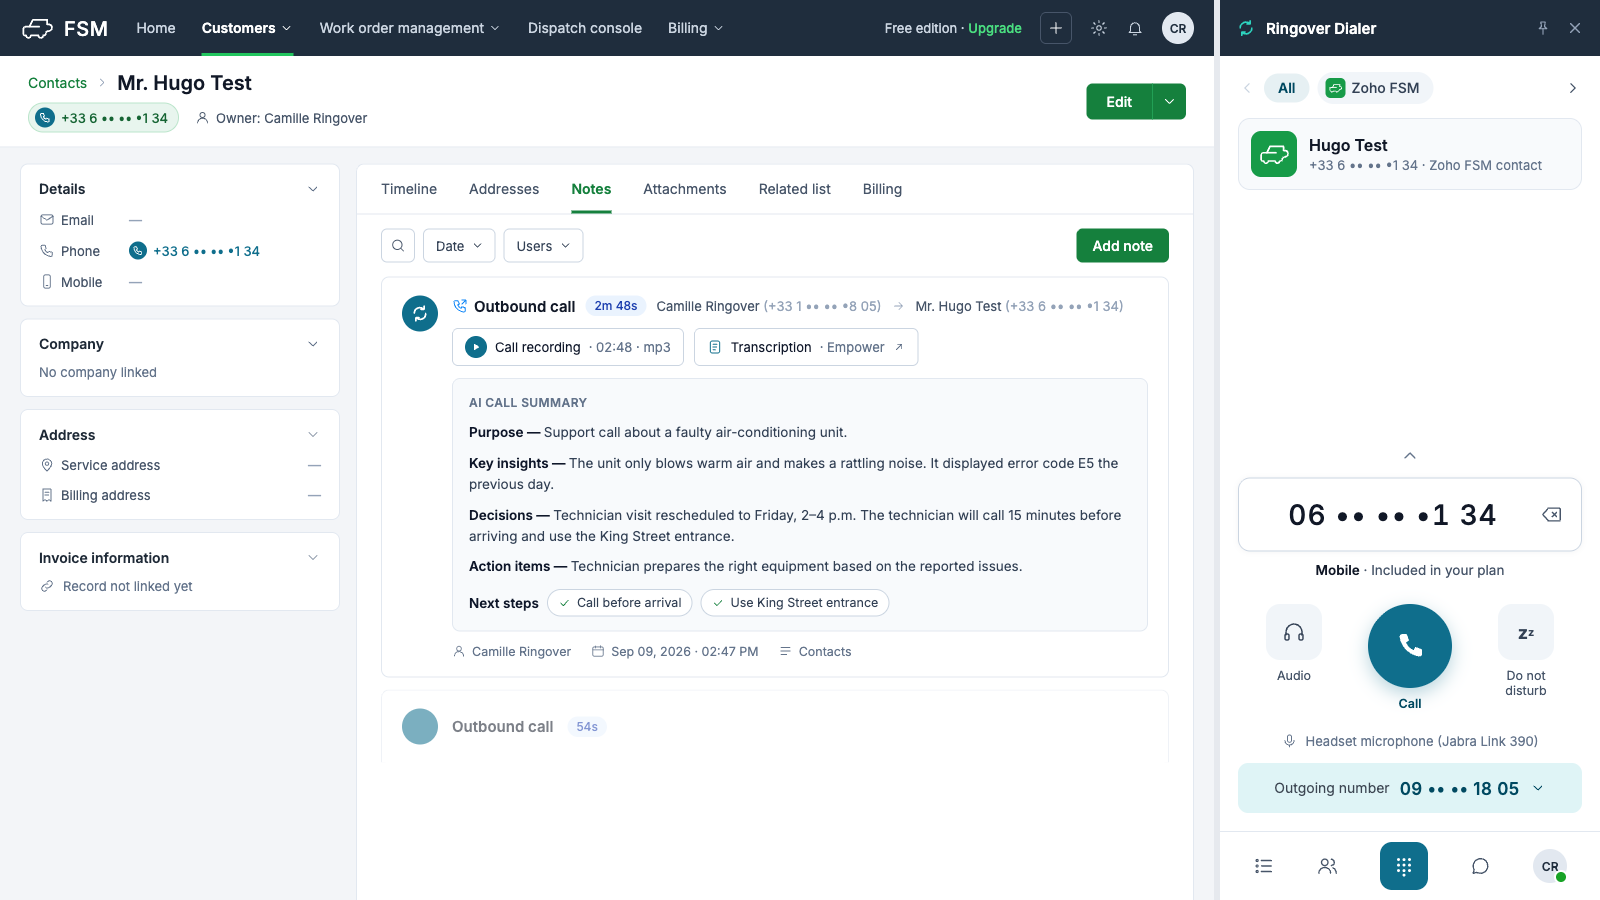
Task: Click the search icon in Notes filter bar
Action: (398, 246)
